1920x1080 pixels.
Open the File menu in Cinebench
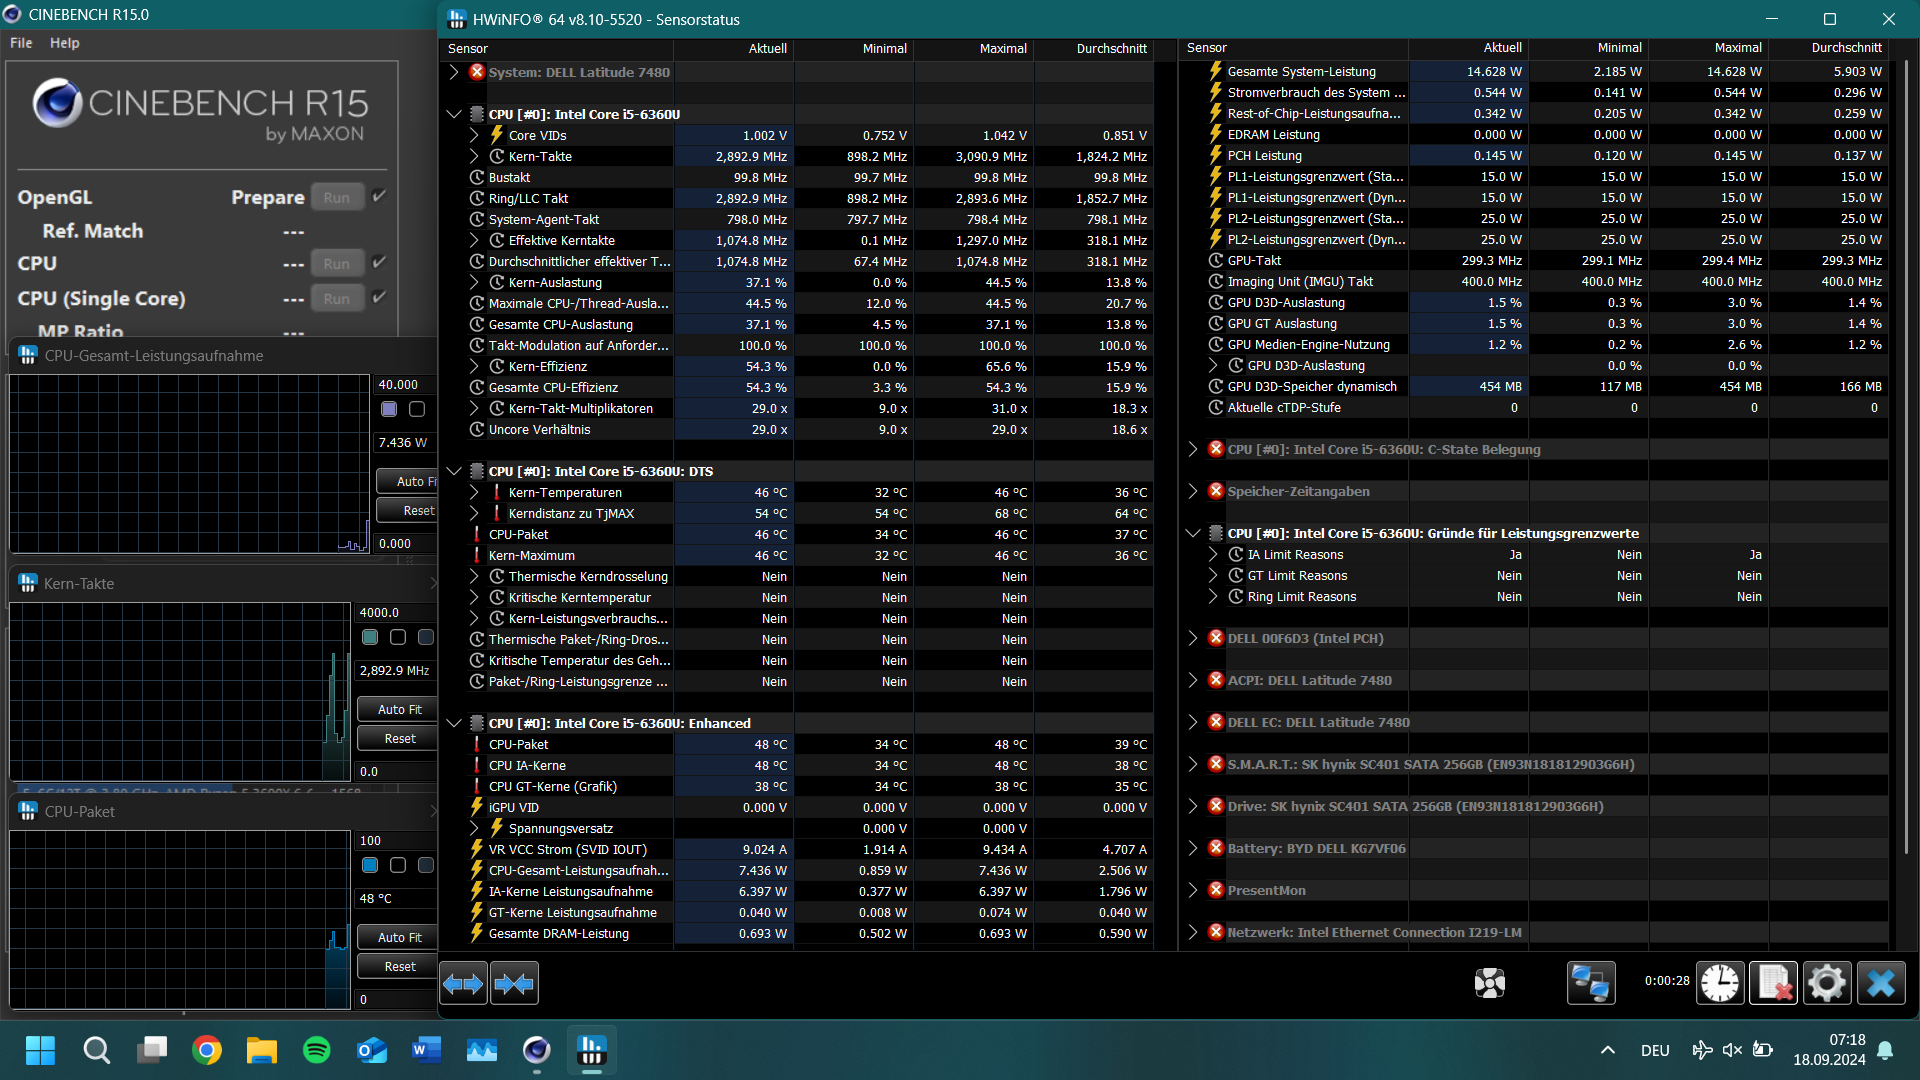tap(19, 42)
